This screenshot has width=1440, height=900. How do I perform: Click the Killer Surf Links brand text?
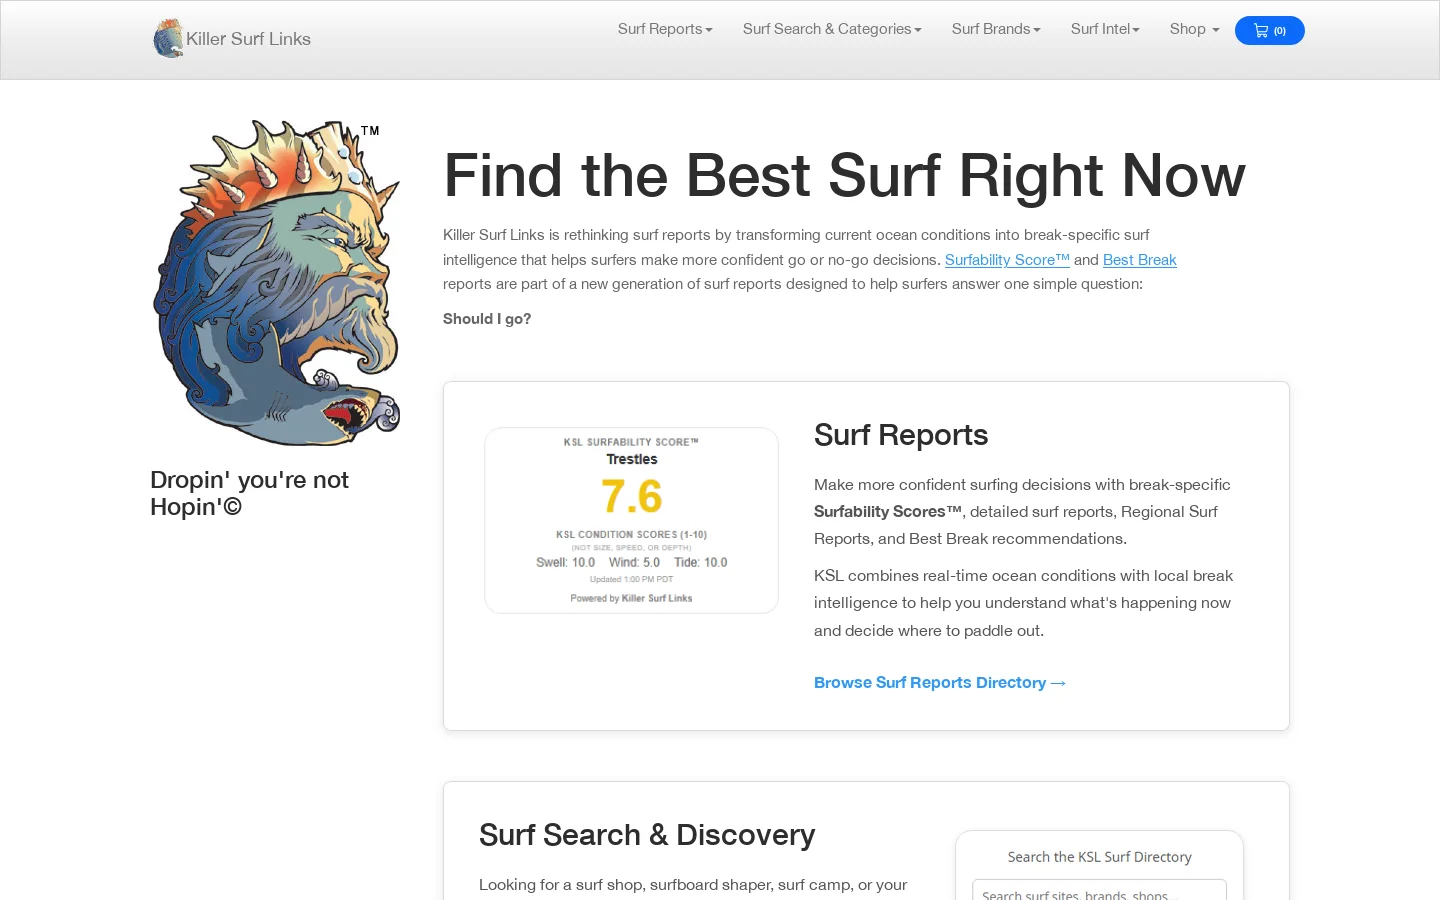coord(248,39)
